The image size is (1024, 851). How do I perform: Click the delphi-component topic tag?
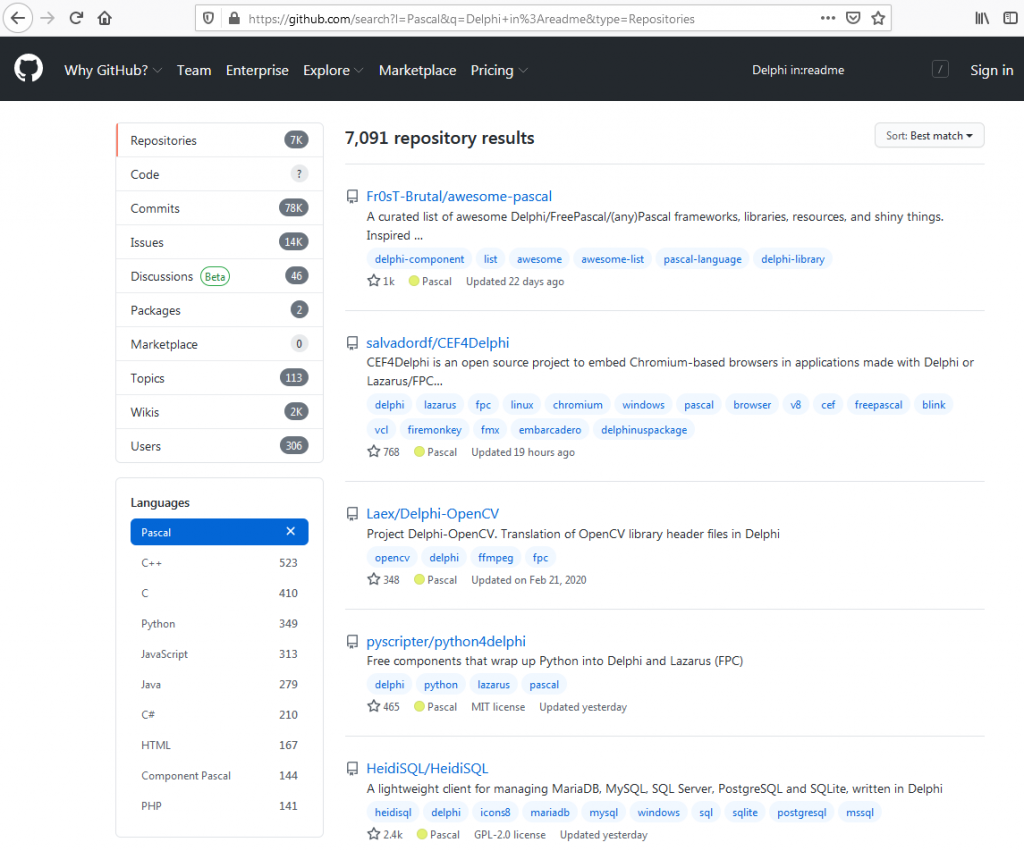419,259
